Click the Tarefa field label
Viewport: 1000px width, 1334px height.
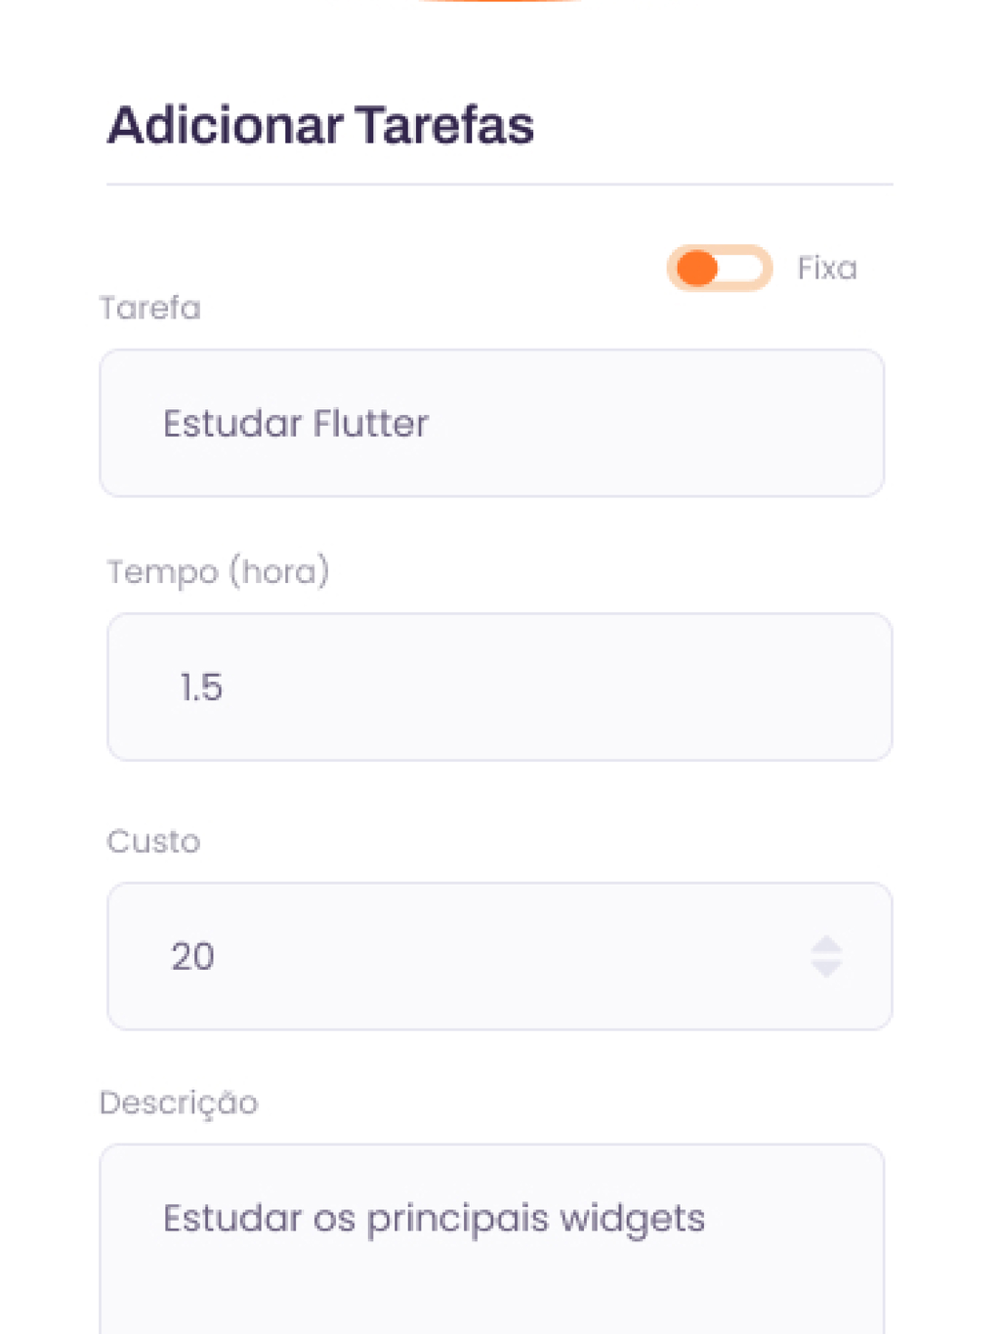click(150, 308)
